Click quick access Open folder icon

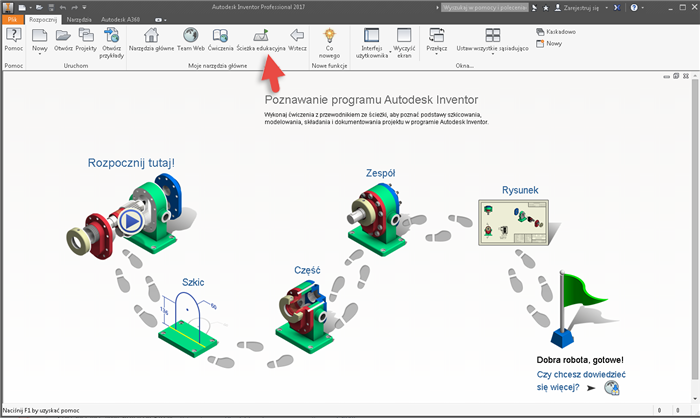(39, 7)
